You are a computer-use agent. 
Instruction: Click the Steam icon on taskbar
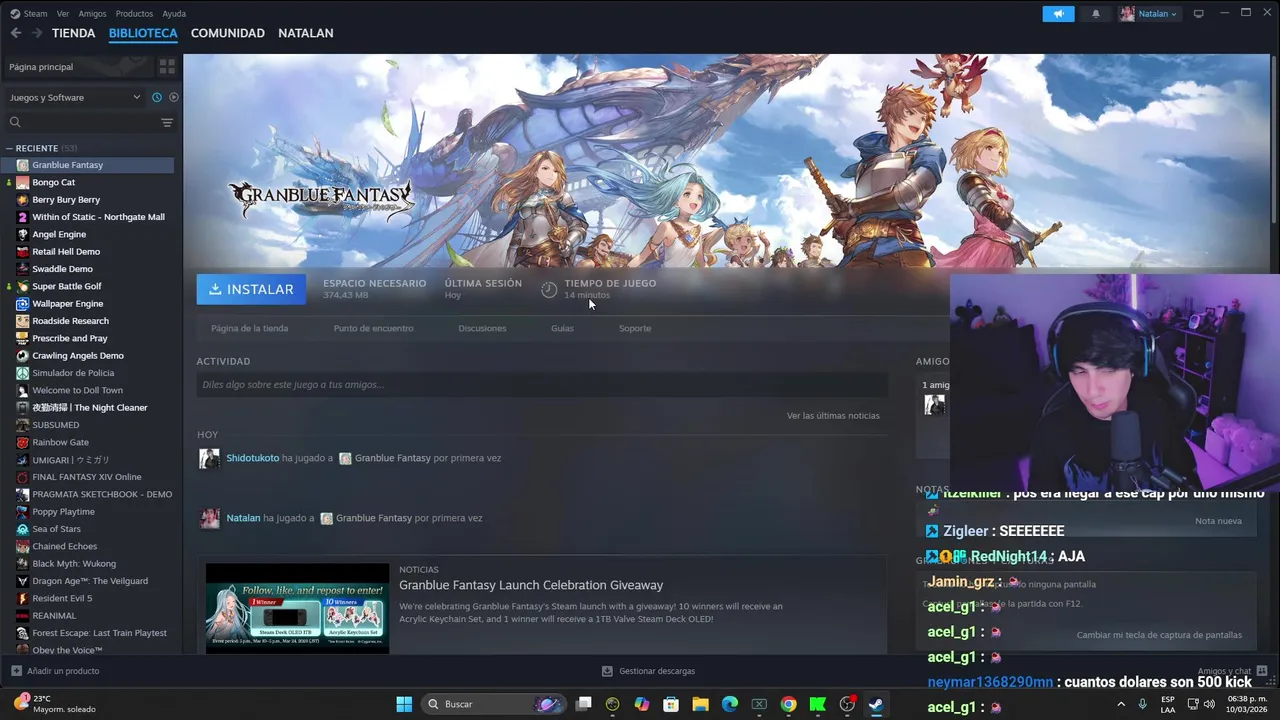(876, 704)
